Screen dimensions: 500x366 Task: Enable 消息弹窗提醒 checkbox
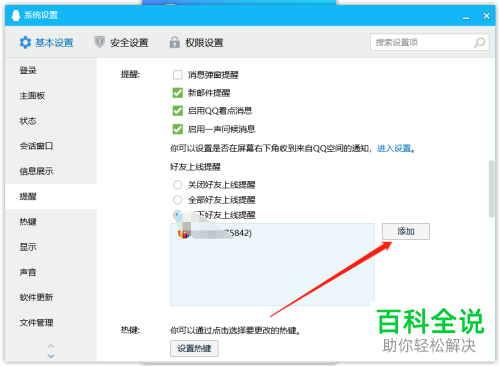[x=178, y=75]
